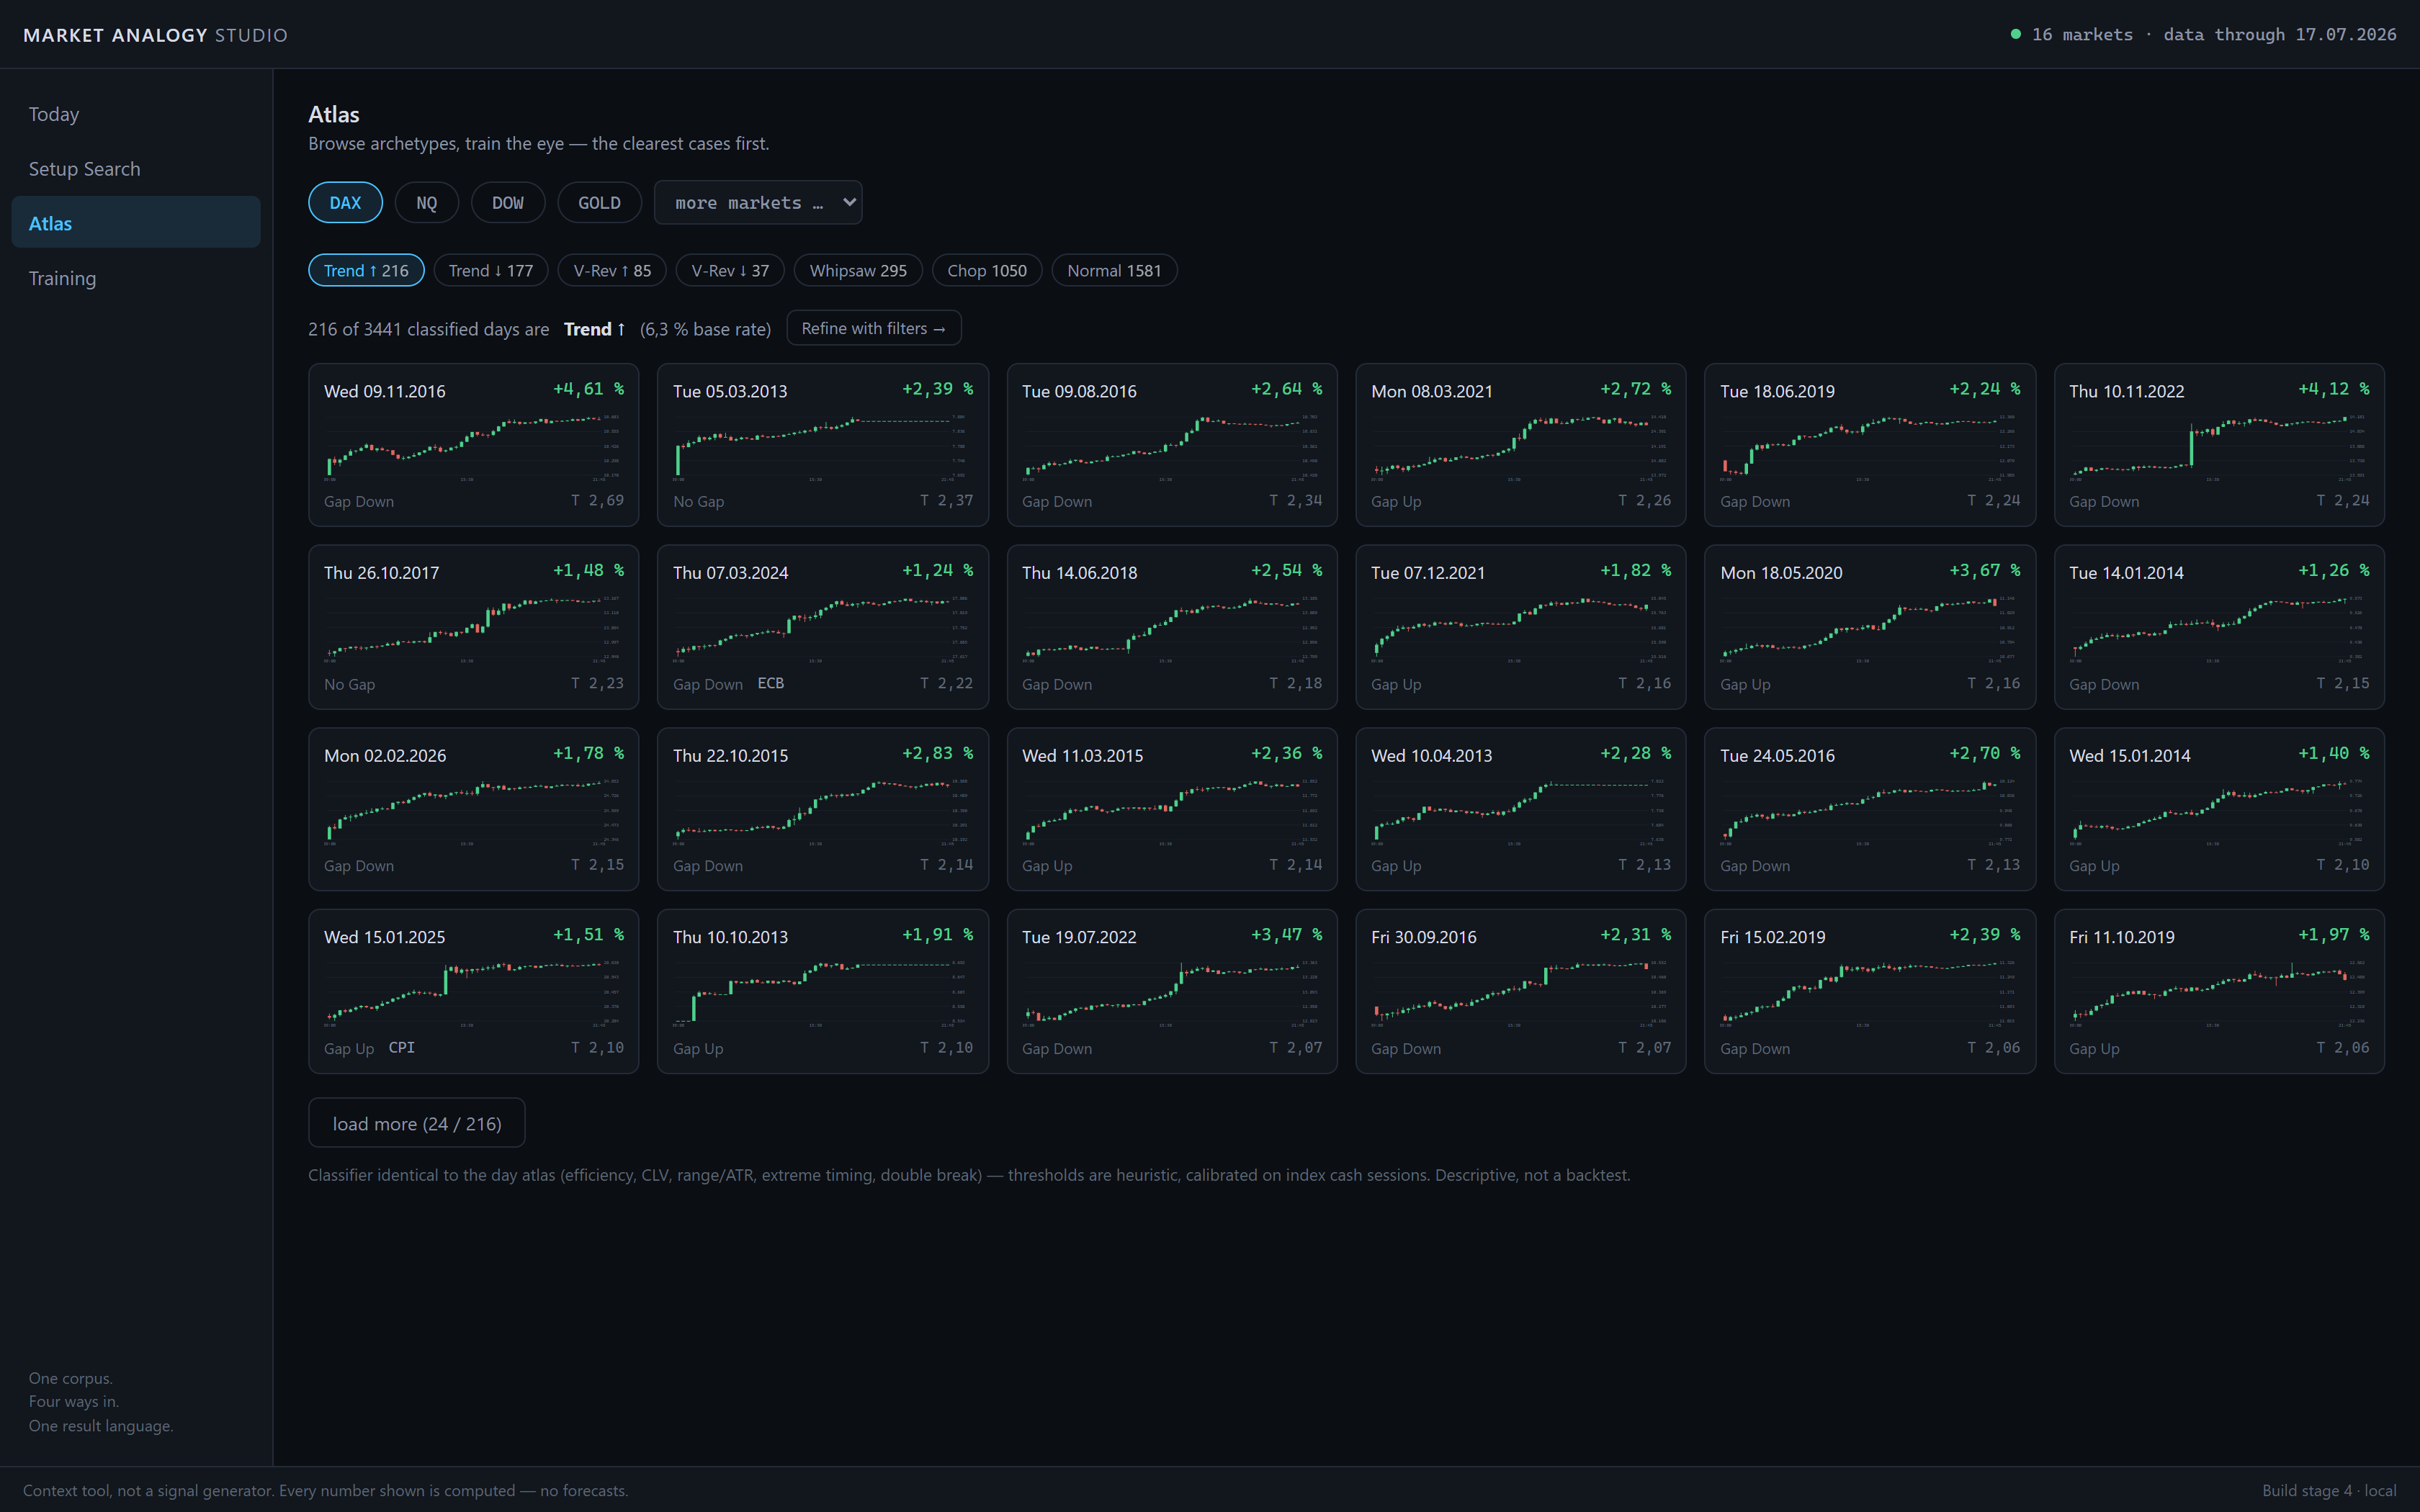
Task: Open the Tue 14.01.2014 chart card
Action: pos(2219,627)
